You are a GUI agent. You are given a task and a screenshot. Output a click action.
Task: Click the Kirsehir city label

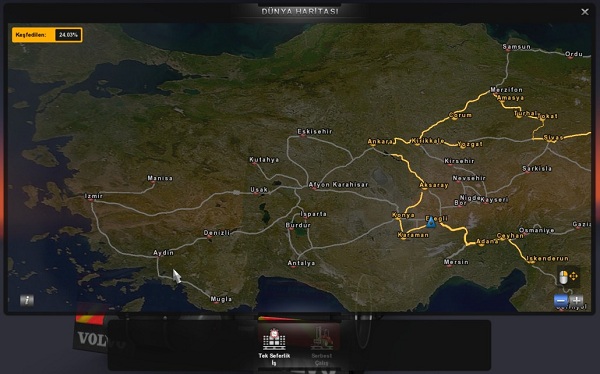pos(459,161)
